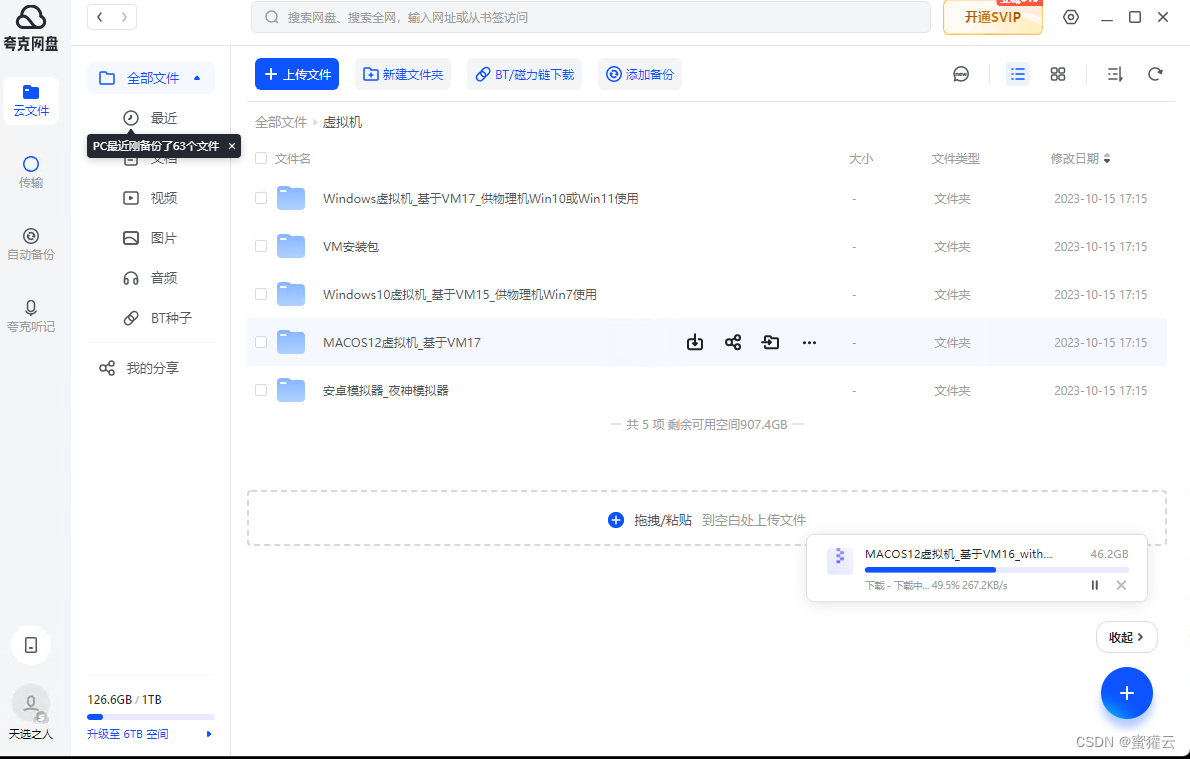Open 音频 audio category
The height and width of the screenshot is (759, 1190).
[x=150, y=278]
